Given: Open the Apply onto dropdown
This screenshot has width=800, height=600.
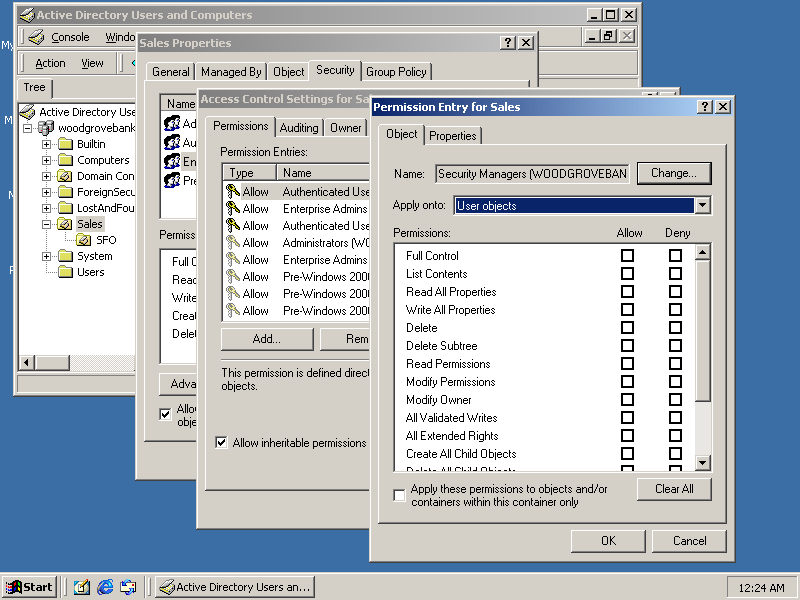Looking at the screenshot, I should 702,205.
